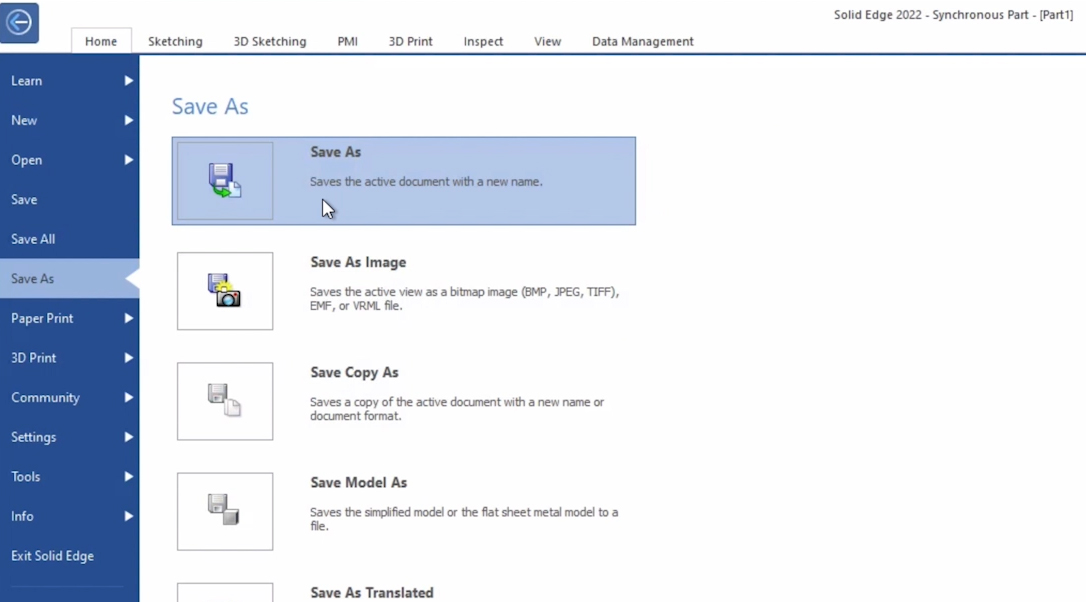Click the Save As Translated title
The height and width of the screenshot is (602, 1086).
tap(372, 593)
